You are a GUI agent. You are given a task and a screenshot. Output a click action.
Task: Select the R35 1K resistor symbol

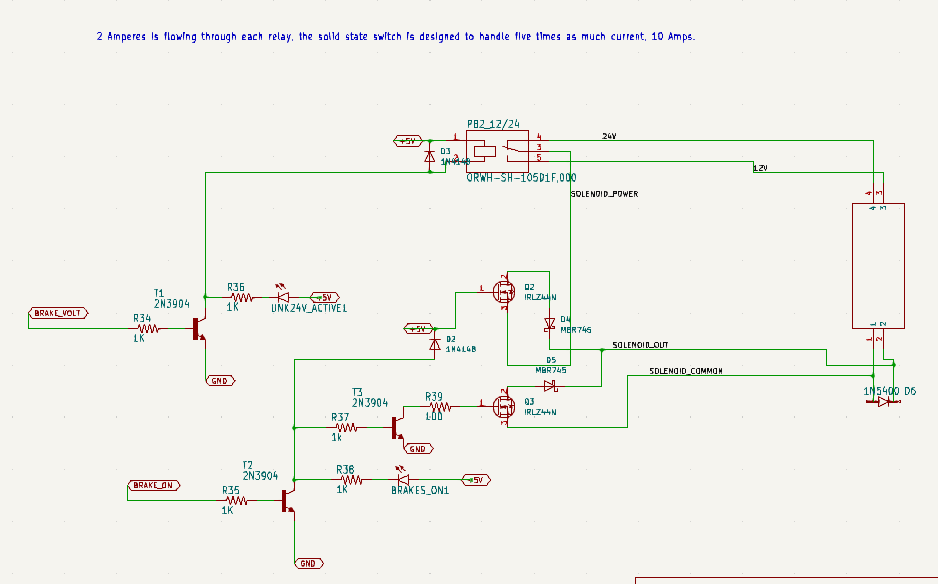[236, 500]
